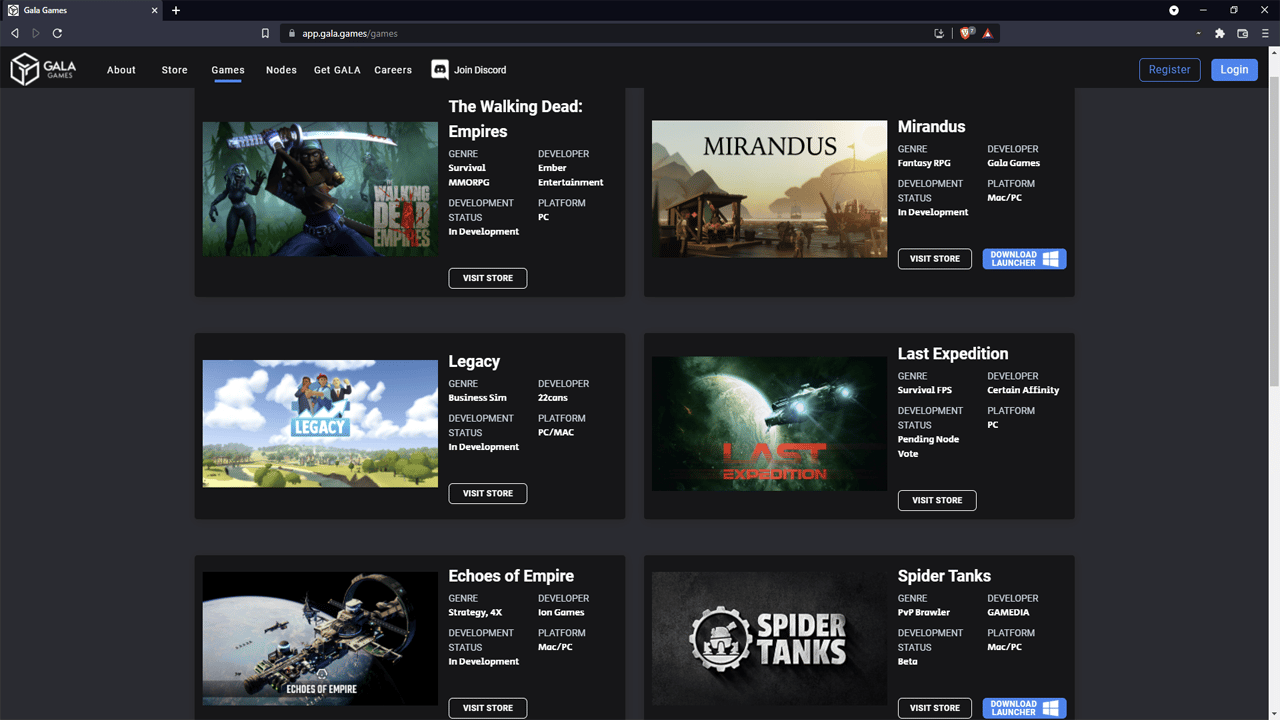Open the Mirandus game thumbnail
This screenshot has width=1280, height=720.
tap(769, 189)
